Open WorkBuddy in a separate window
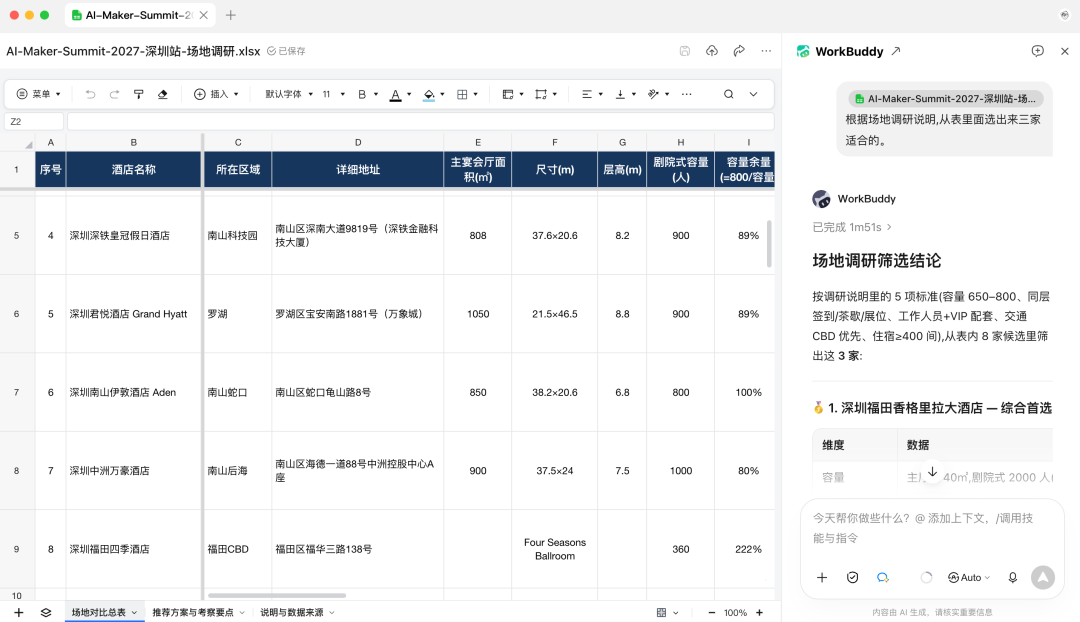The width and height of the screenshot is (1080, 622). click(x=895, y=51)
